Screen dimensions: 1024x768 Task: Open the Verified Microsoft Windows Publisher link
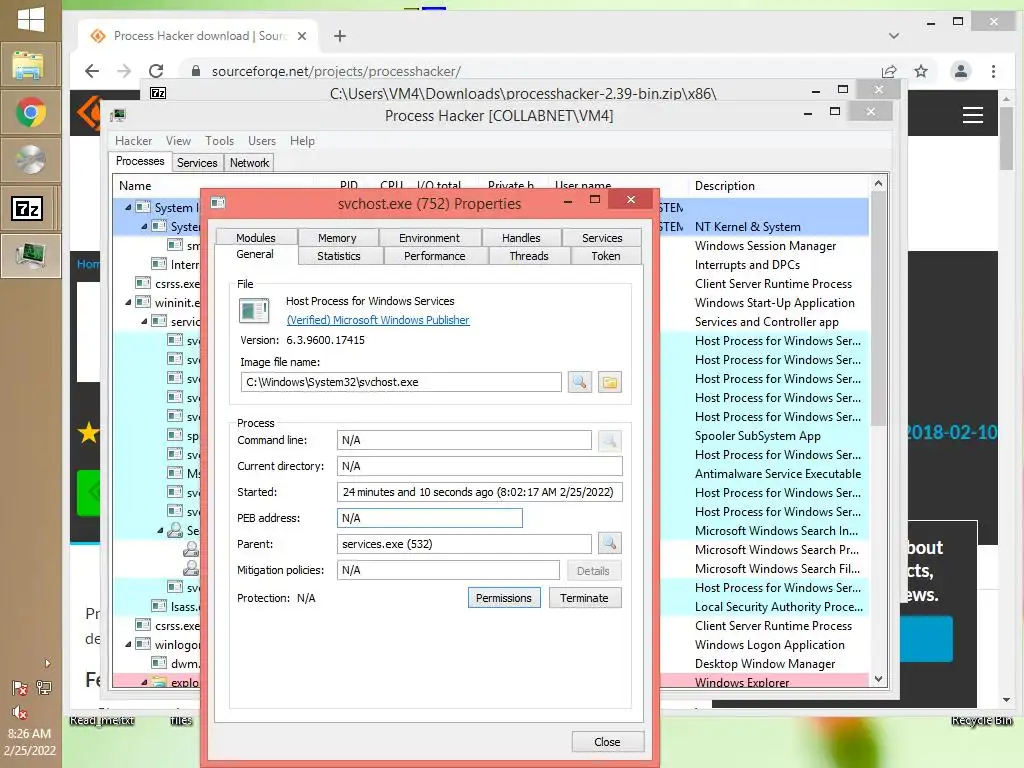tap(377, 320)
